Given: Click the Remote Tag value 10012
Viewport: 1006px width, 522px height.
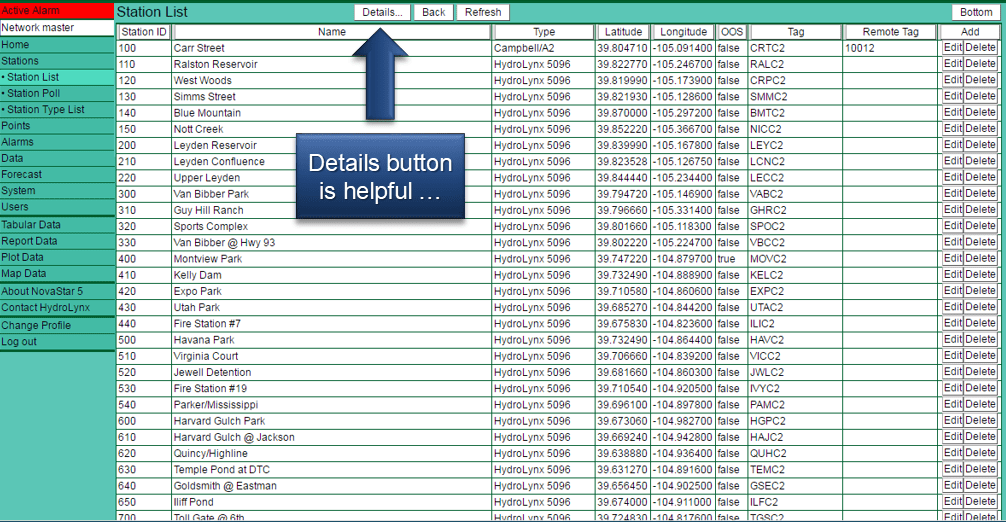Looking at the screenshot, I should point(860,48).
